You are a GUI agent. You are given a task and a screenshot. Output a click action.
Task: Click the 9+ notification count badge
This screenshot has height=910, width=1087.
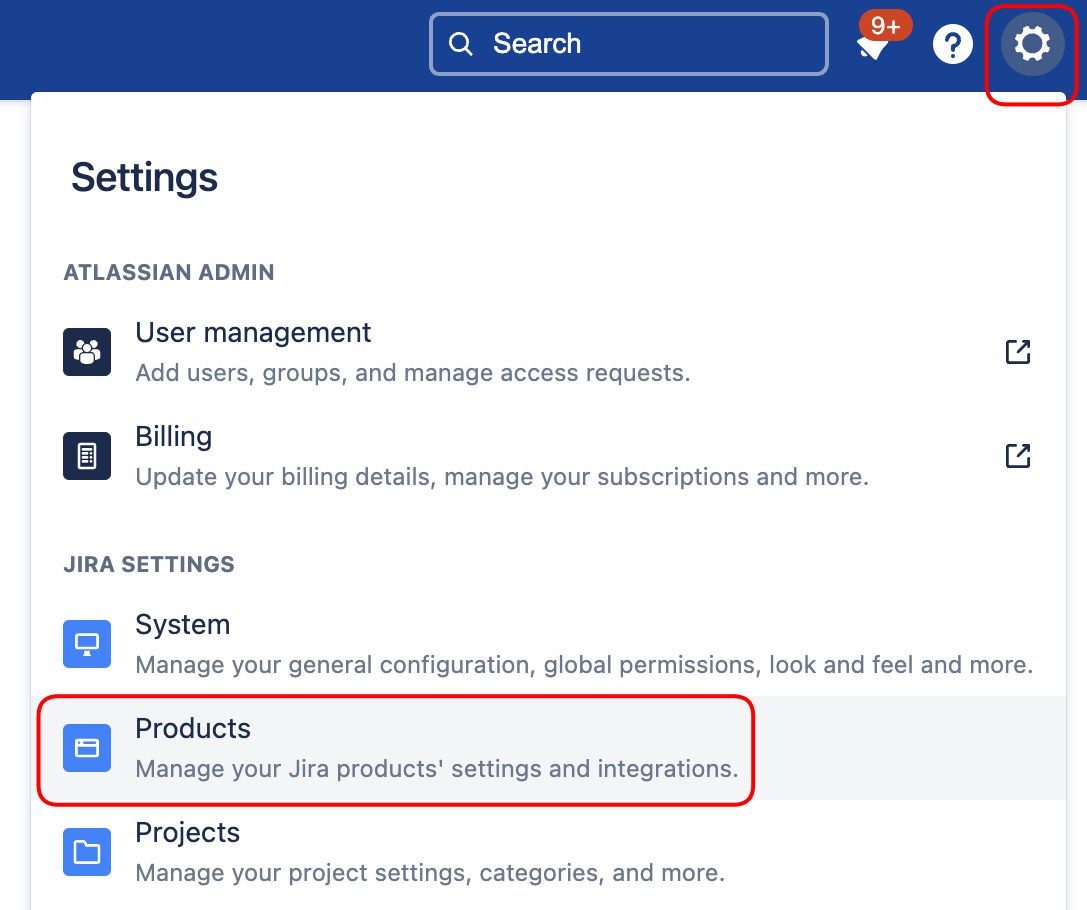point(885,26)
